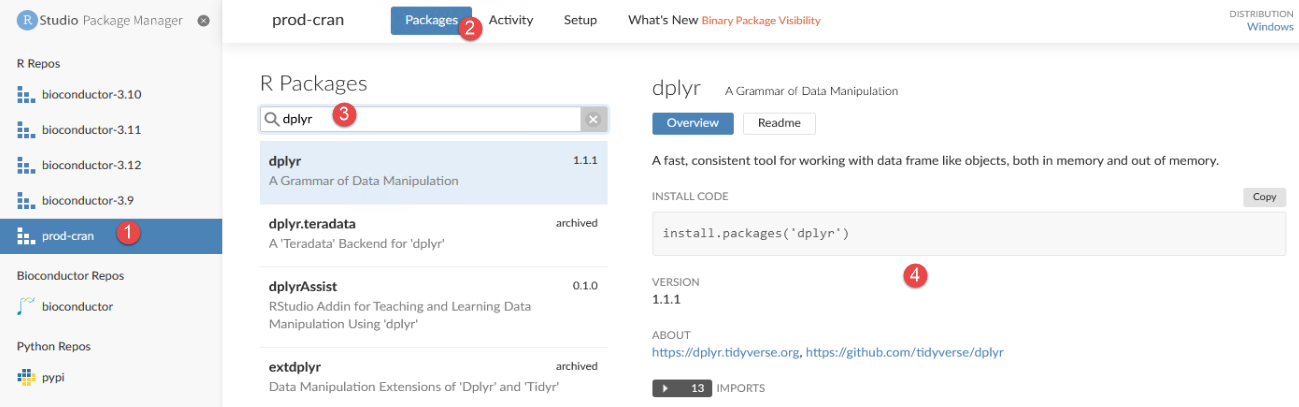Image resolution: width=1299 pixels, height=407 pixels.
Task: Open the Binary Package Visibility link
Action: pos(761,20)
